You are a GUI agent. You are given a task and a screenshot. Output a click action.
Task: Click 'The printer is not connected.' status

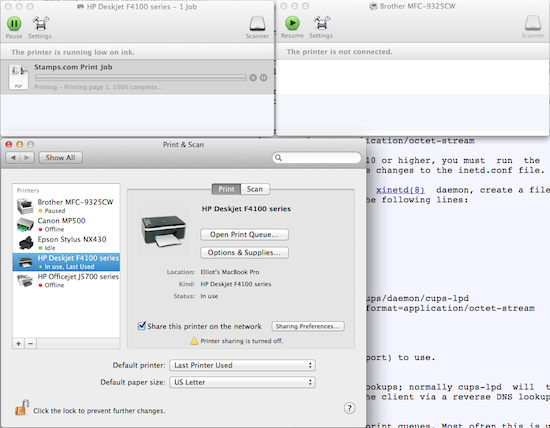point(339,52)
